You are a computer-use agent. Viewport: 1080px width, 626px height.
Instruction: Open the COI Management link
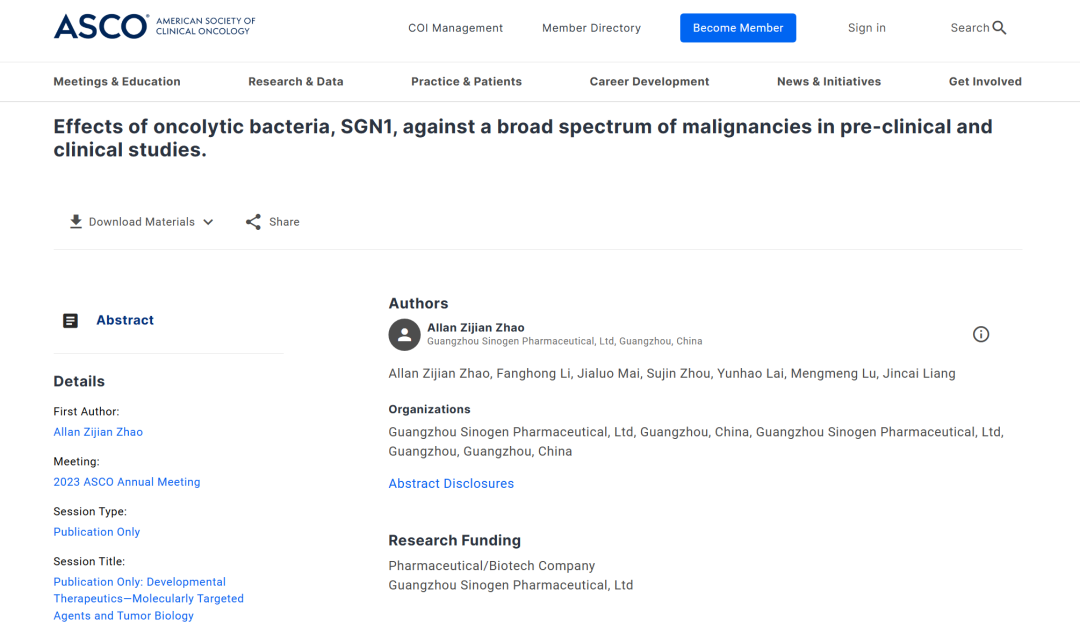point(455,28)
